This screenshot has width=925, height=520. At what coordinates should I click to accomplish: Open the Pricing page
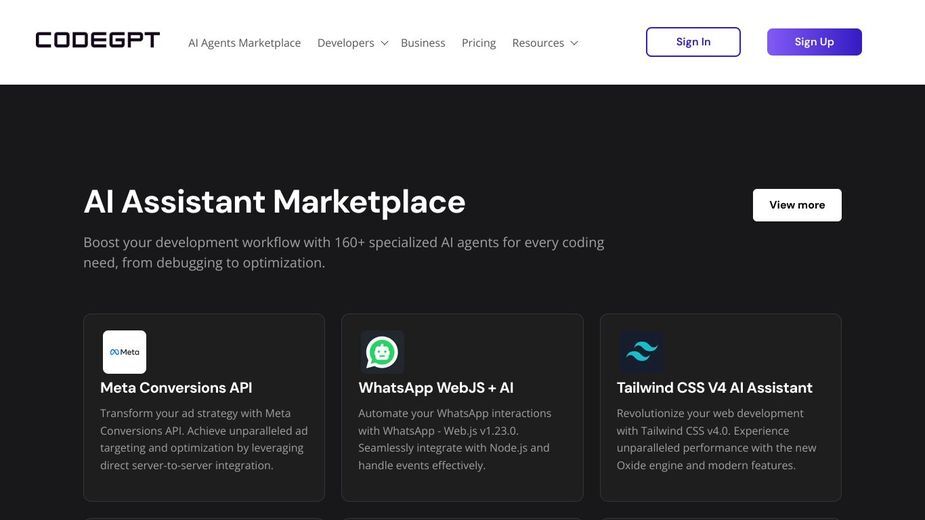point(478,43)
